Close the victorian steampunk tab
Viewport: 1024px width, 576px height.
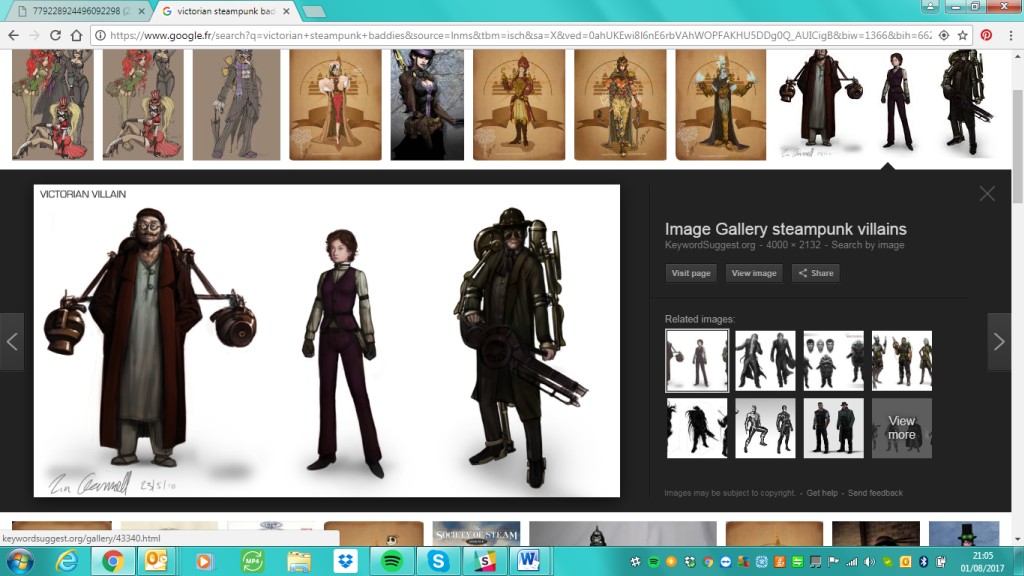(x=286, y=11)
